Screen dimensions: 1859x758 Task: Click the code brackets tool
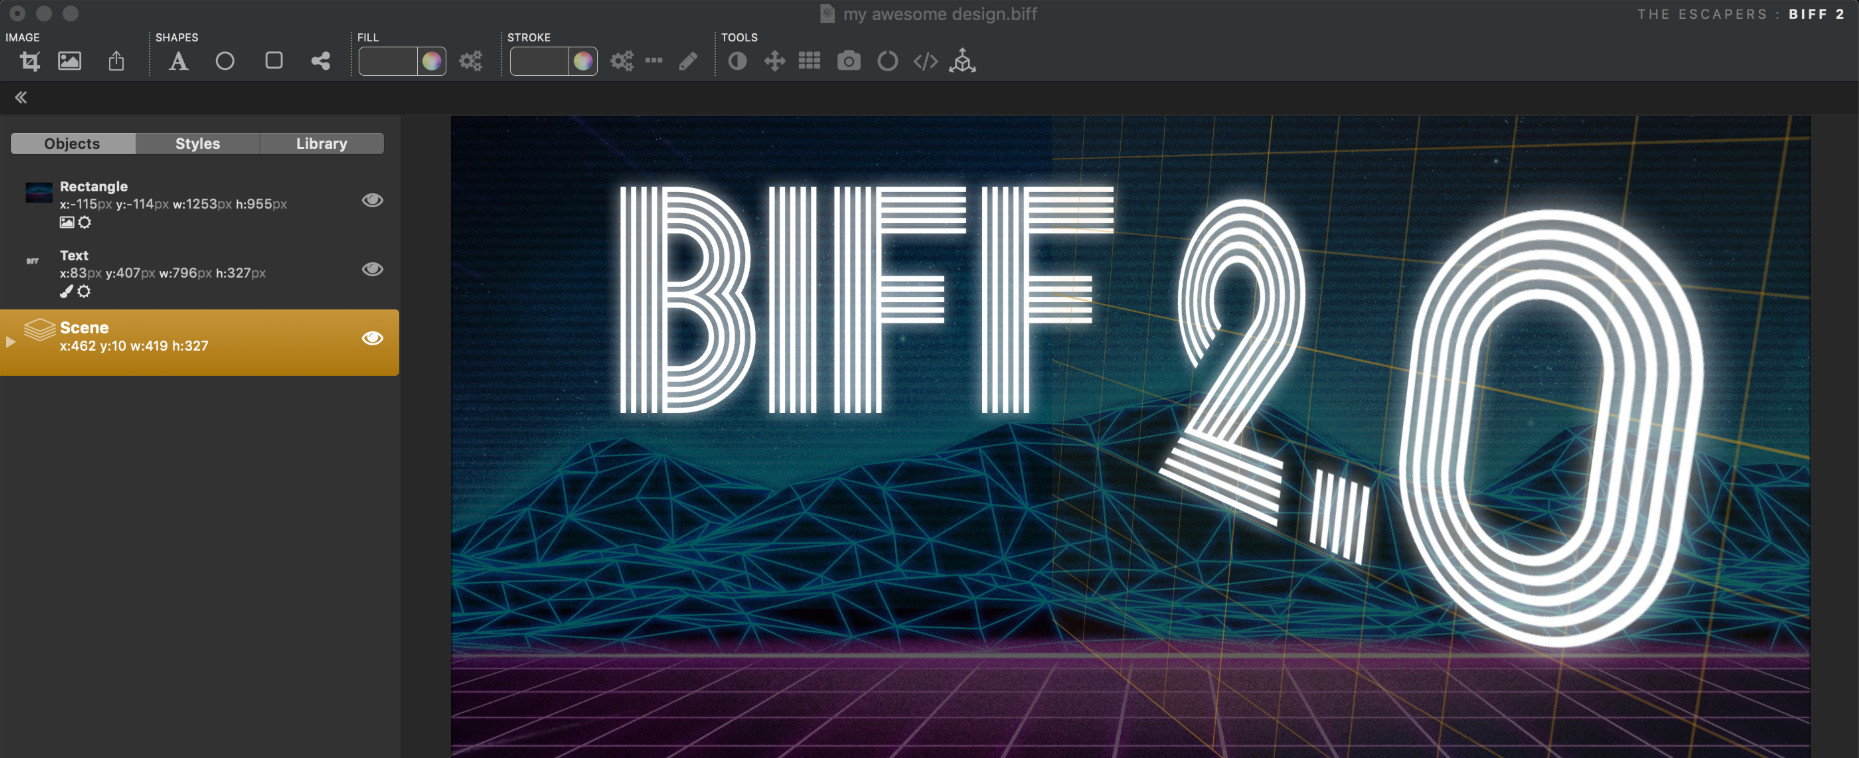click(925, 61)
